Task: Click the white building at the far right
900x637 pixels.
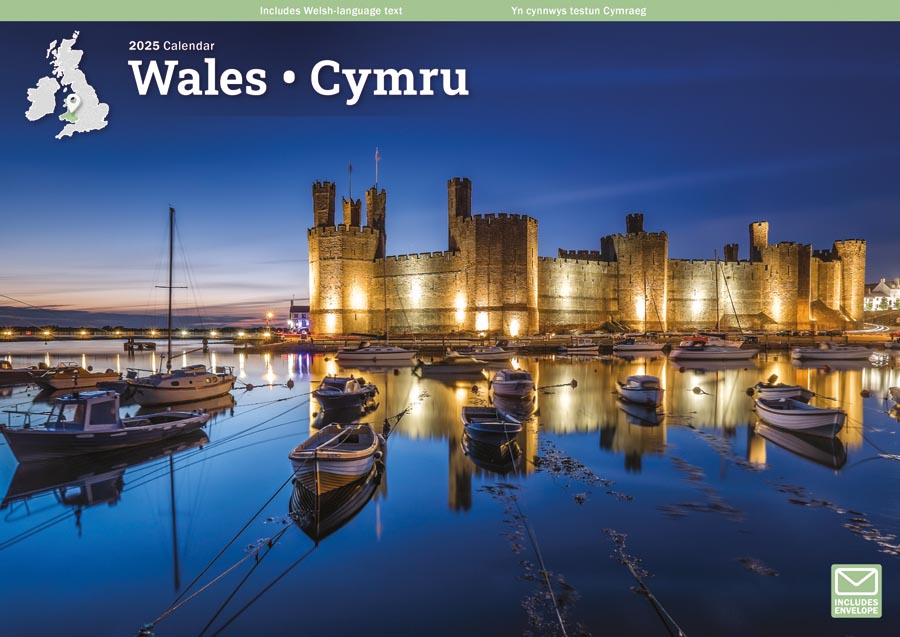Action: point(881,294)
